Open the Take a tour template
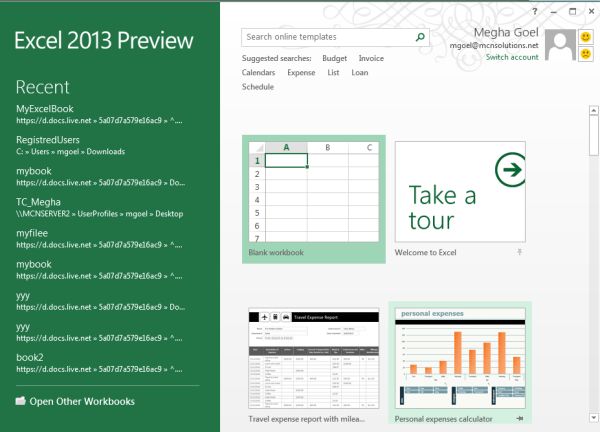This screenshot has height=432, width=600. pyautogui.click(x=460, y=192)
